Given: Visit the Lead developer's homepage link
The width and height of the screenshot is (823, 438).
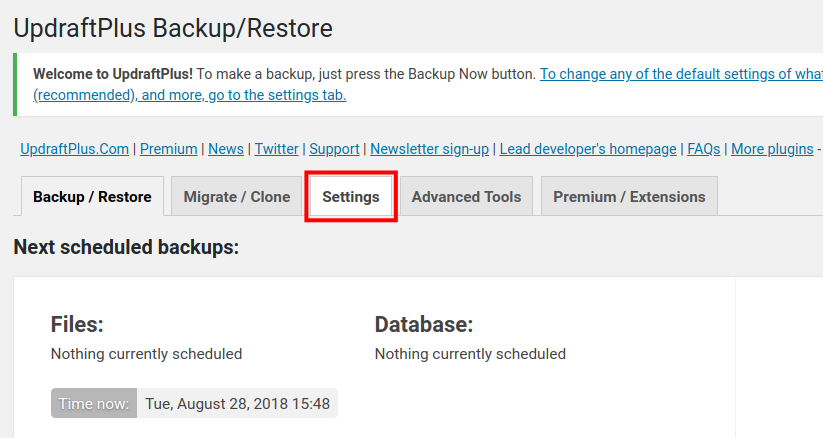Looking at the screenshot, I should [x=588, y=149].
